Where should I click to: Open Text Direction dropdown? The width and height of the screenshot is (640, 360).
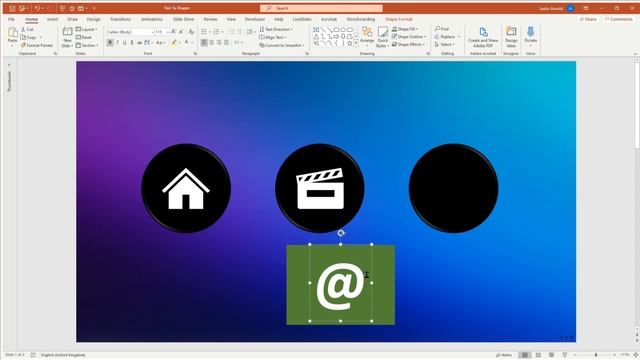(x=276, y=29)
